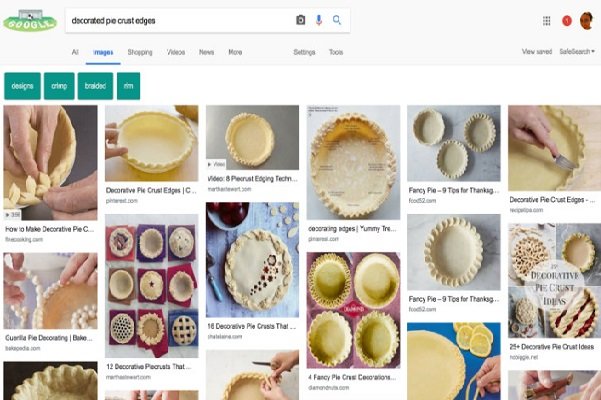The width and height of the screenshot is (601, 400).
Task: Open the '12 Decorative Piecrusts' grid thumbnail
Action: point(151,285)
